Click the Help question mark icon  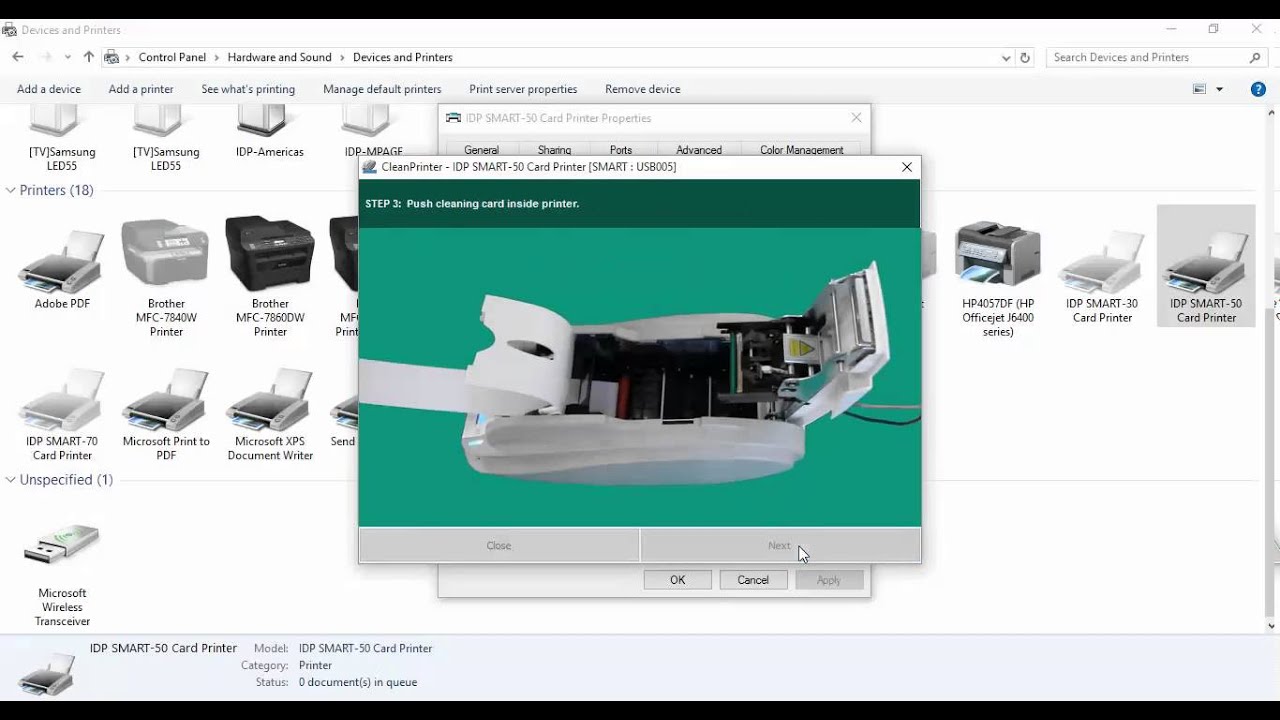(x=1258, y=89)
